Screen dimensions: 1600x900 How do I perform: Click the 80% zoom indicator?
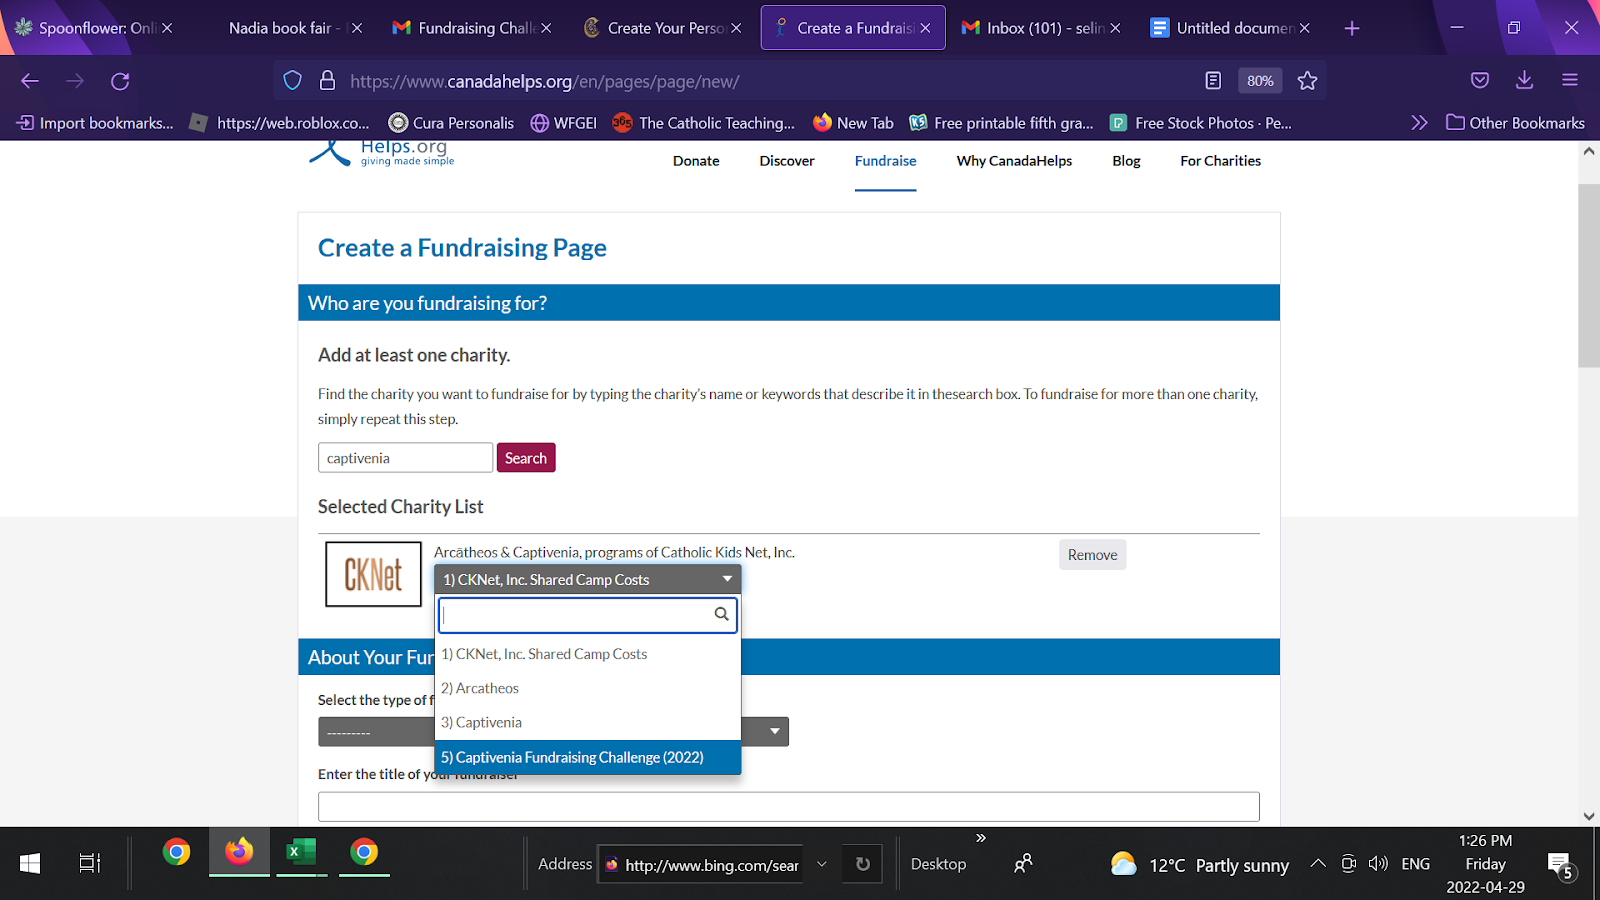pyautogui.click(x=1260, y=81)
